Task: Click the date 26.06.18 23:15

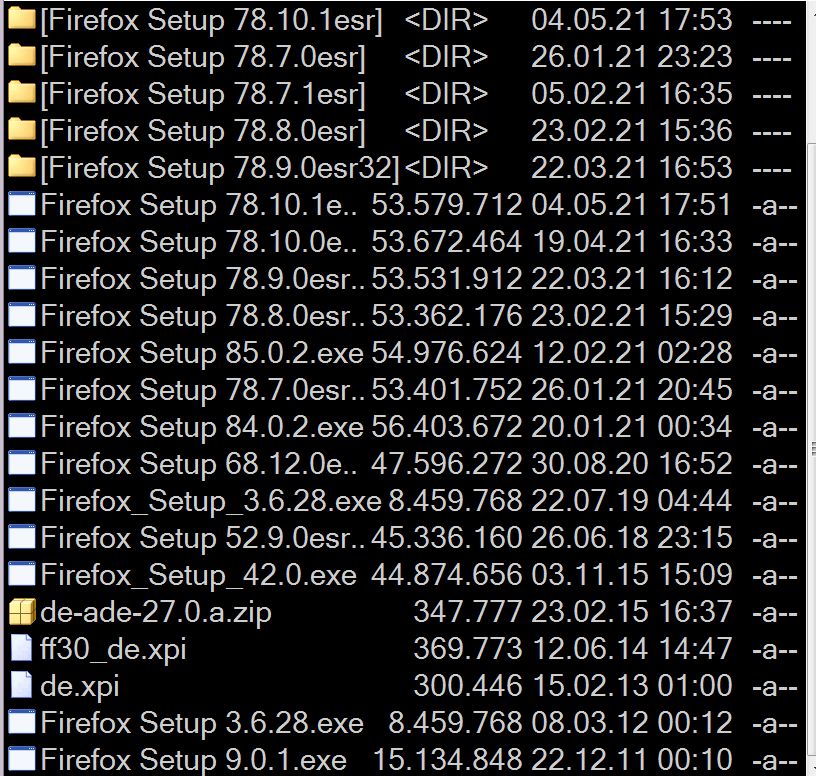Action: point(632,537)
